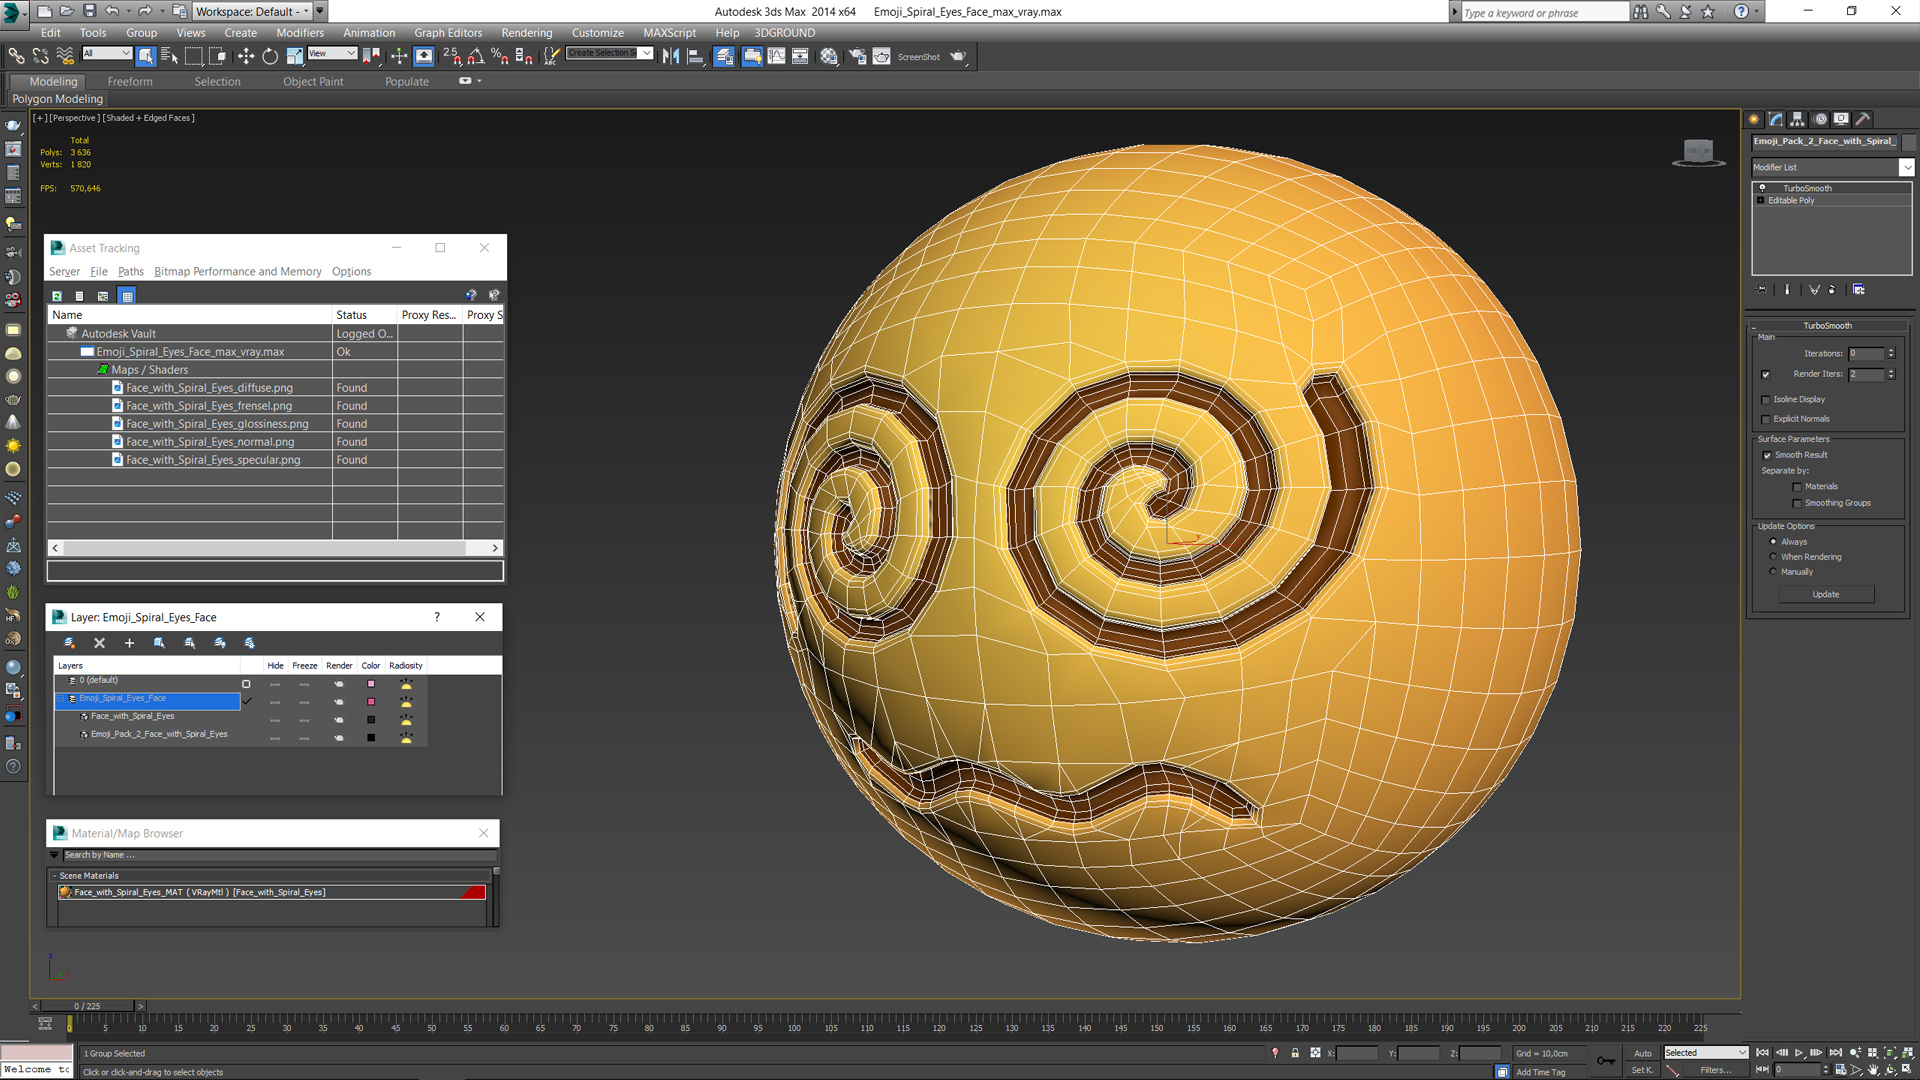Click the Filters... button
The image size is (1920, 1080).
coord(1715,1071)
